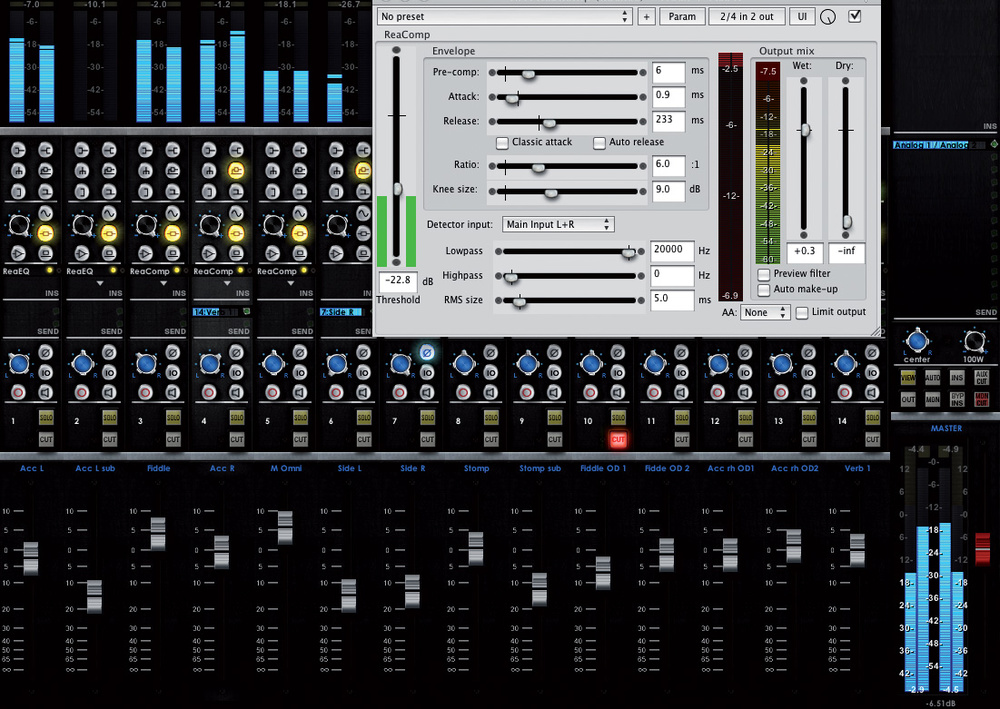
Task: Unmute track 10 via red CUT button
Action: (x=617, y=439)
